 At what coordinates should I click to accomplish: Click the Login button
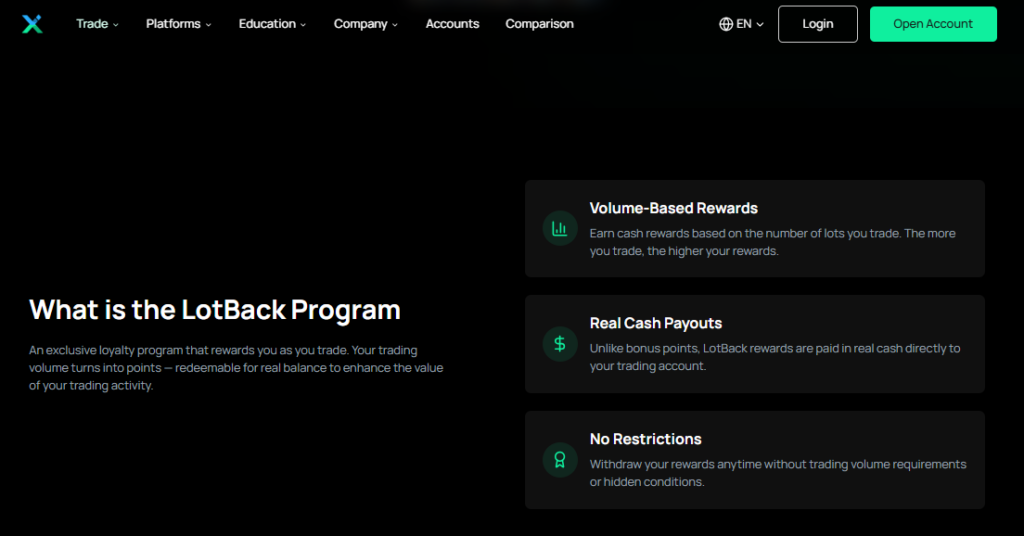tap(818, 24)
